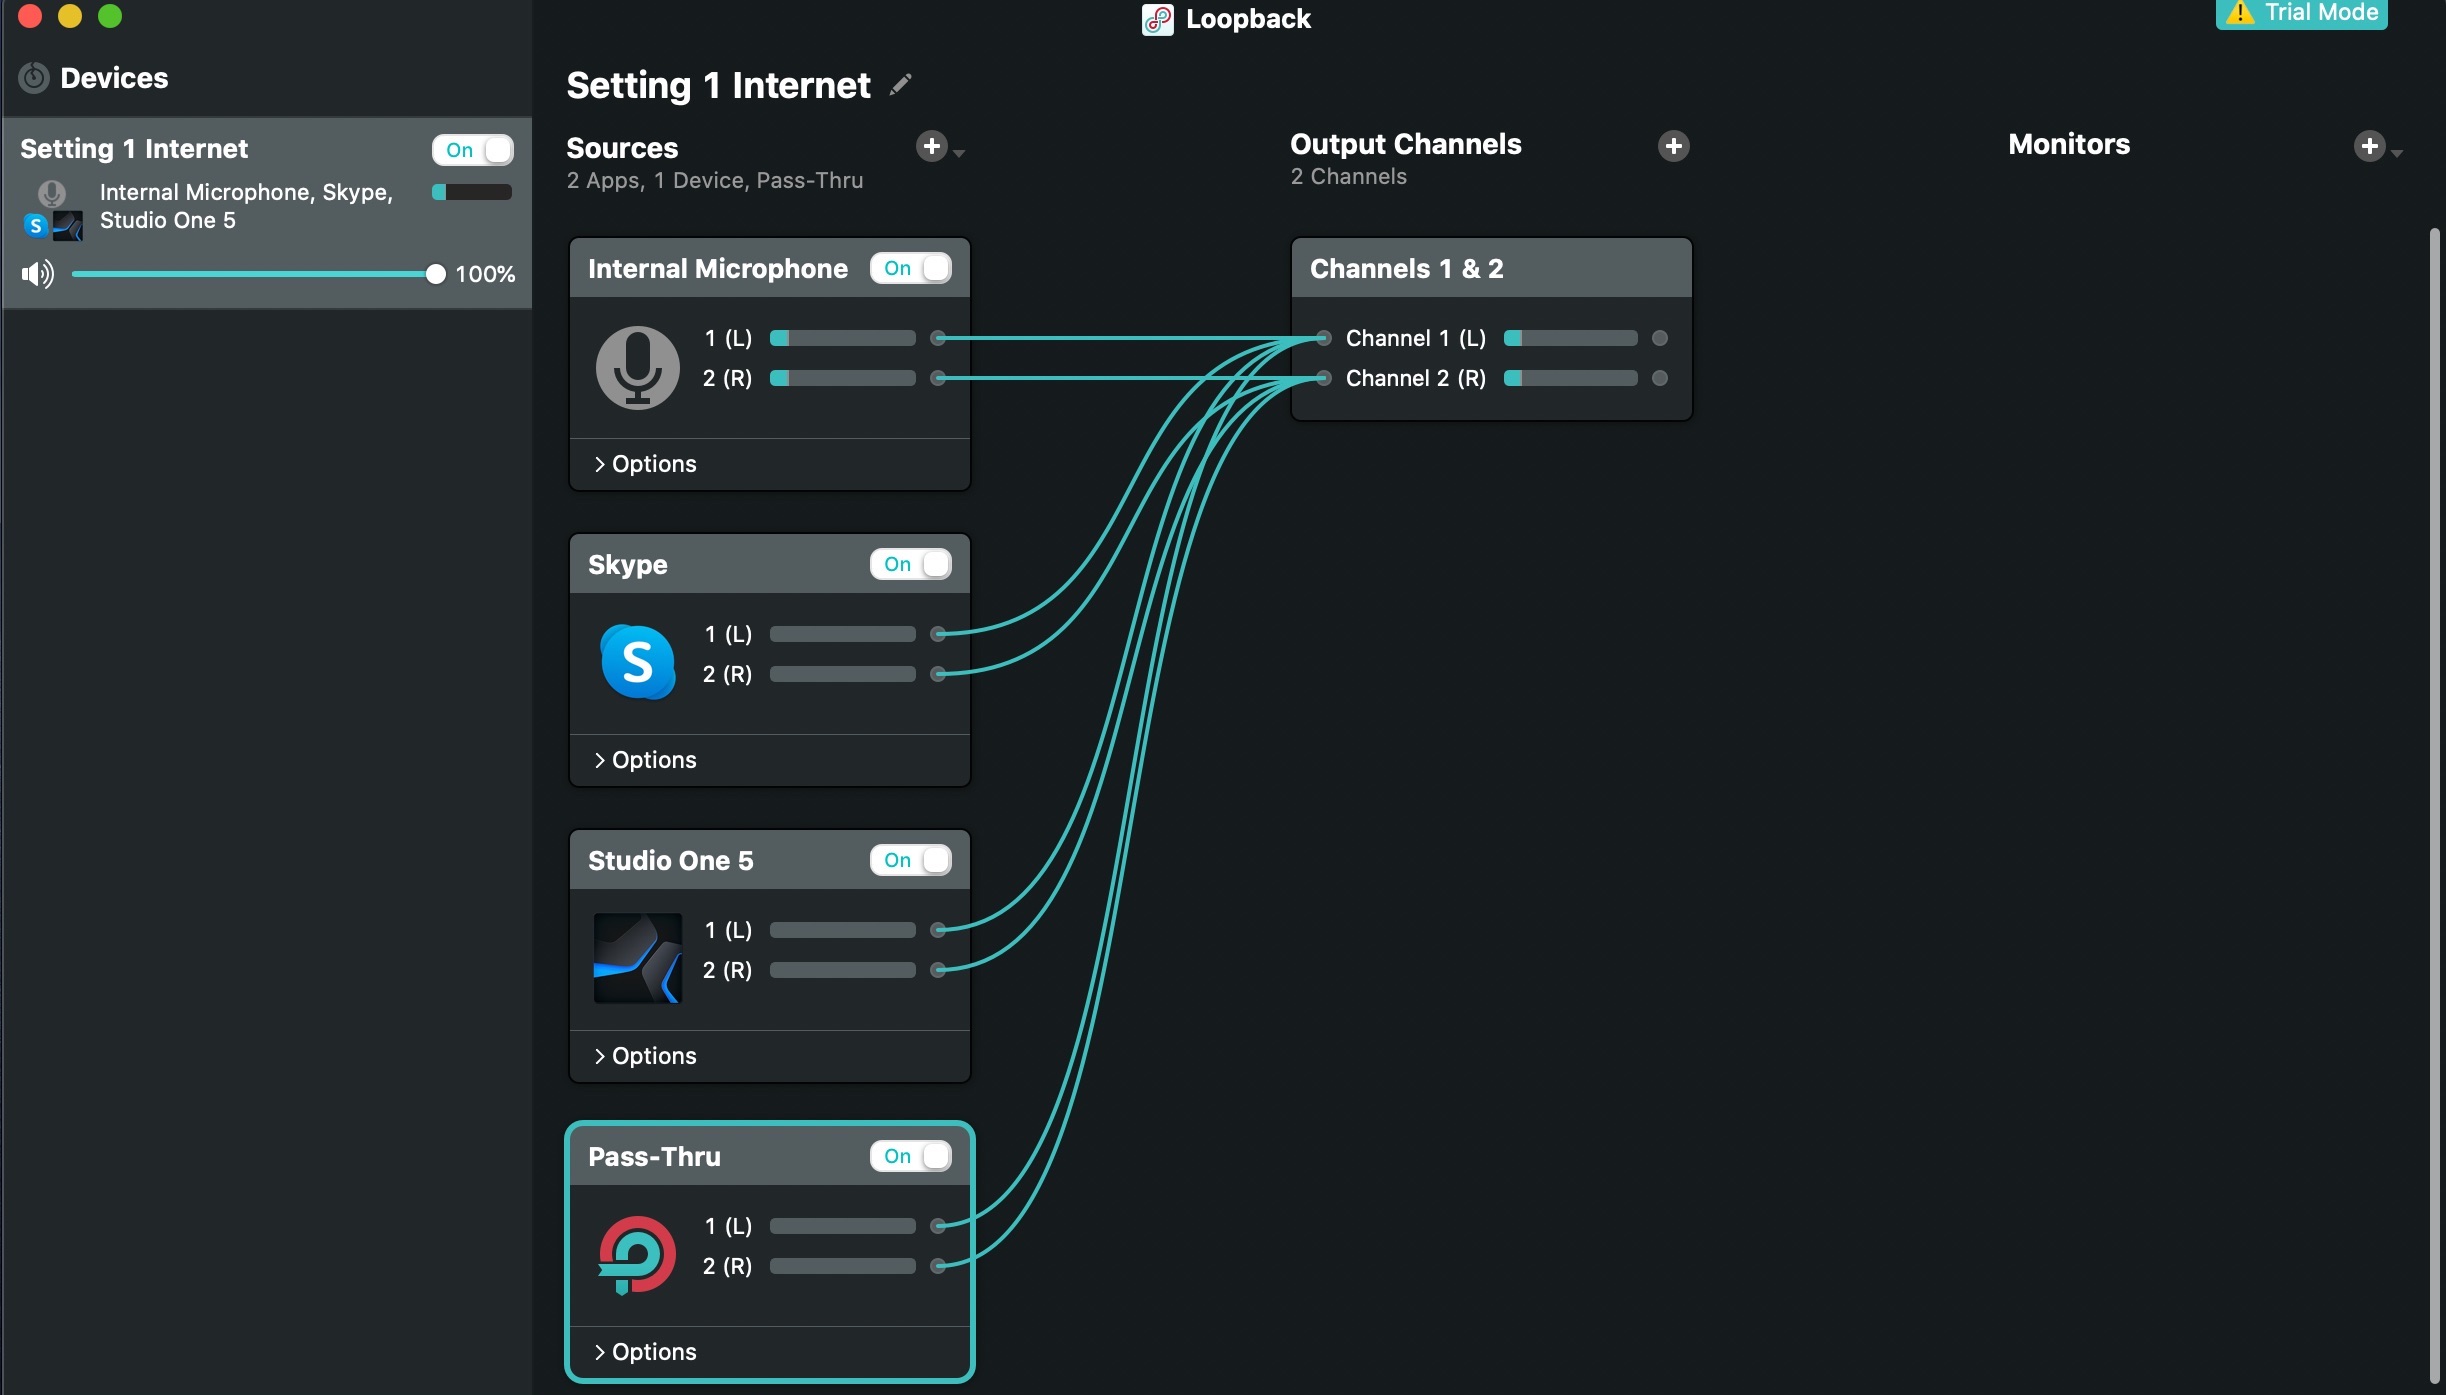The width and height of the screenshot is (2446, 1395).
Task: Switch off Studio One 5 source
Action: [910, 860]
